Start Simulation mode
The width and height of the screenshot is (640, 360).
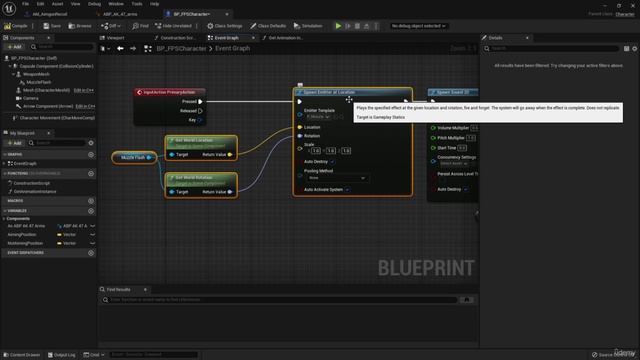(x=308, y=26)
